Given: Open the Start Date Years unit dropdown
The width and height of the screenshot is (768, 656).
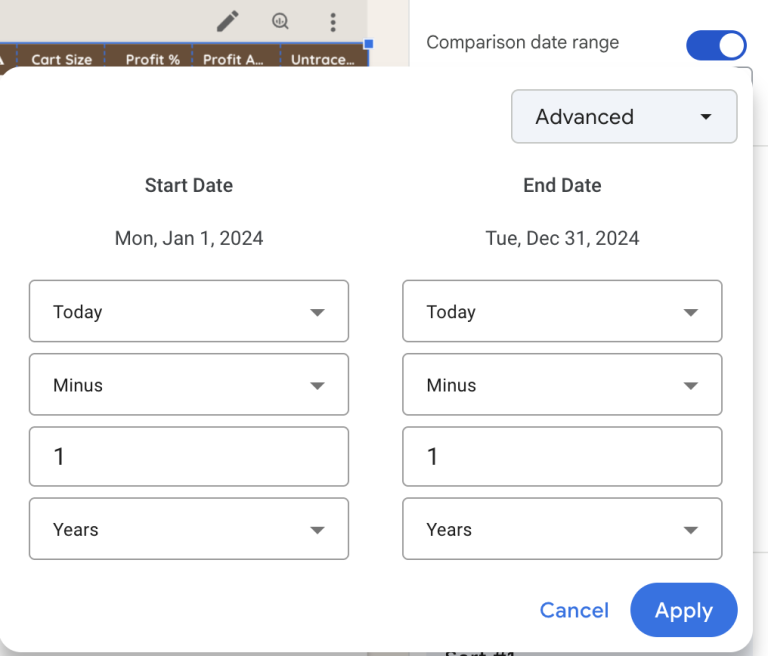Looking at the screenshot, I should click(189, 529).
